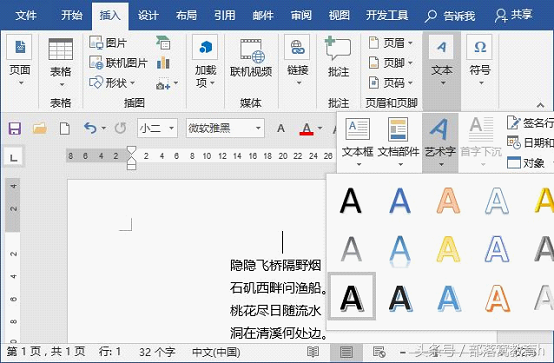Open the font size box 小二
Viewport: 554px width, 363px height.
point(157,128)
